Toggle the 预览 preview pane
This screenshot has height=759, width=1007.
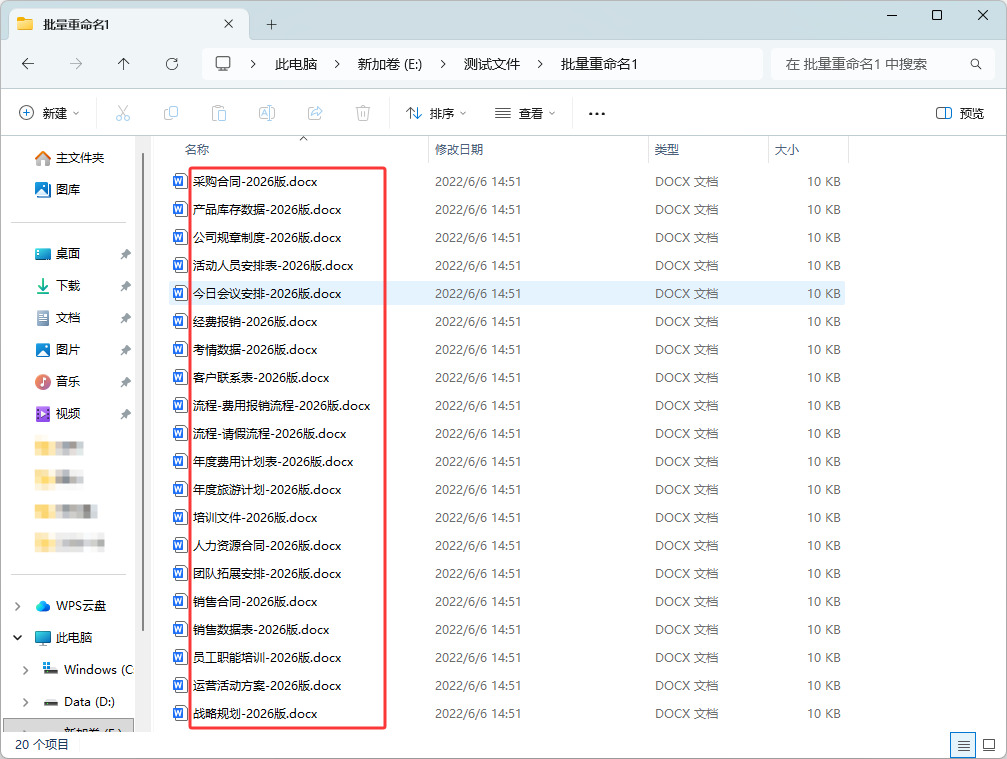click(959, 114)
